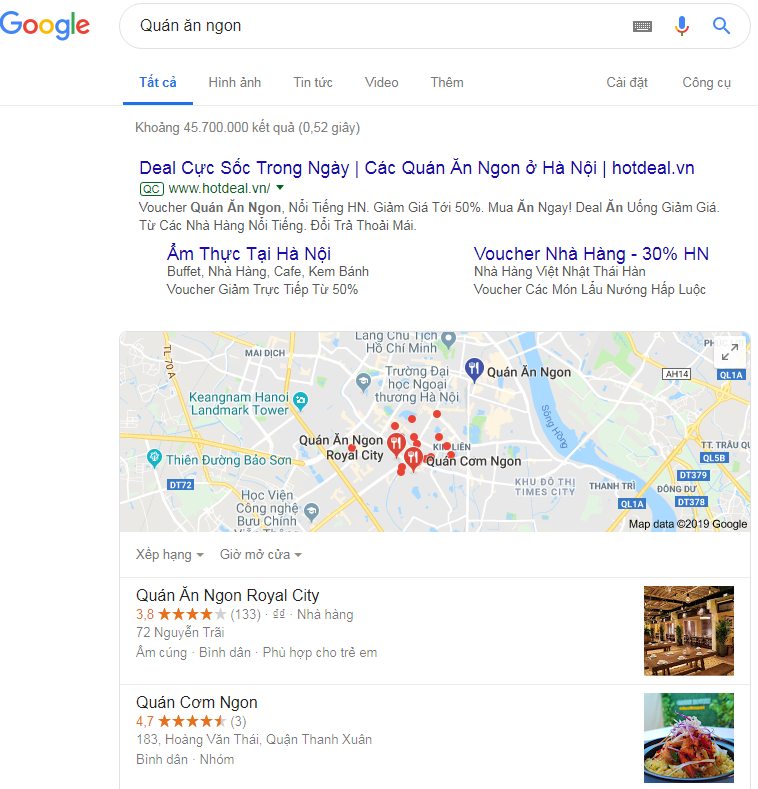Viewport: 758px width, 789px height.
Task: Open the Thêm menu
Action: 447,83
